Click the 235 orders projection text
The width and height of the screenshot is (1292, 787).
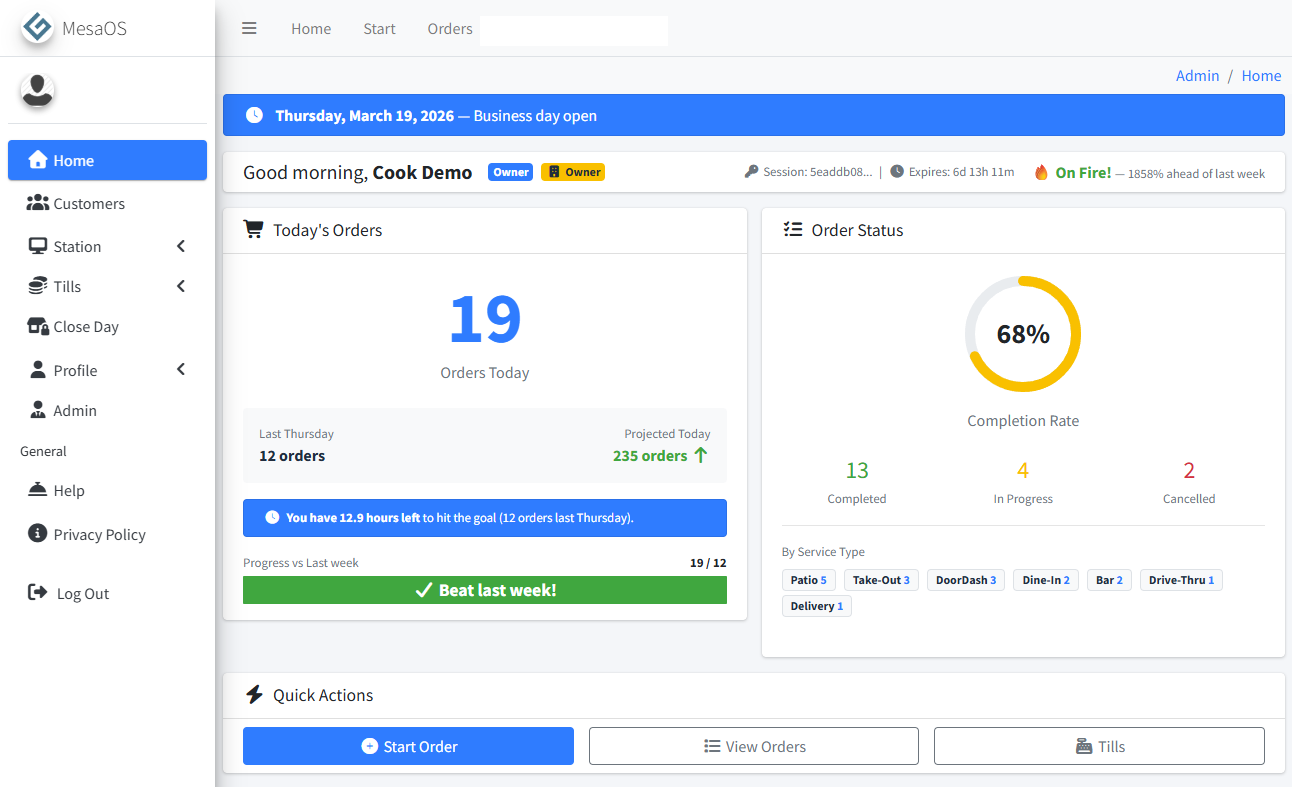tap(650, 455)
